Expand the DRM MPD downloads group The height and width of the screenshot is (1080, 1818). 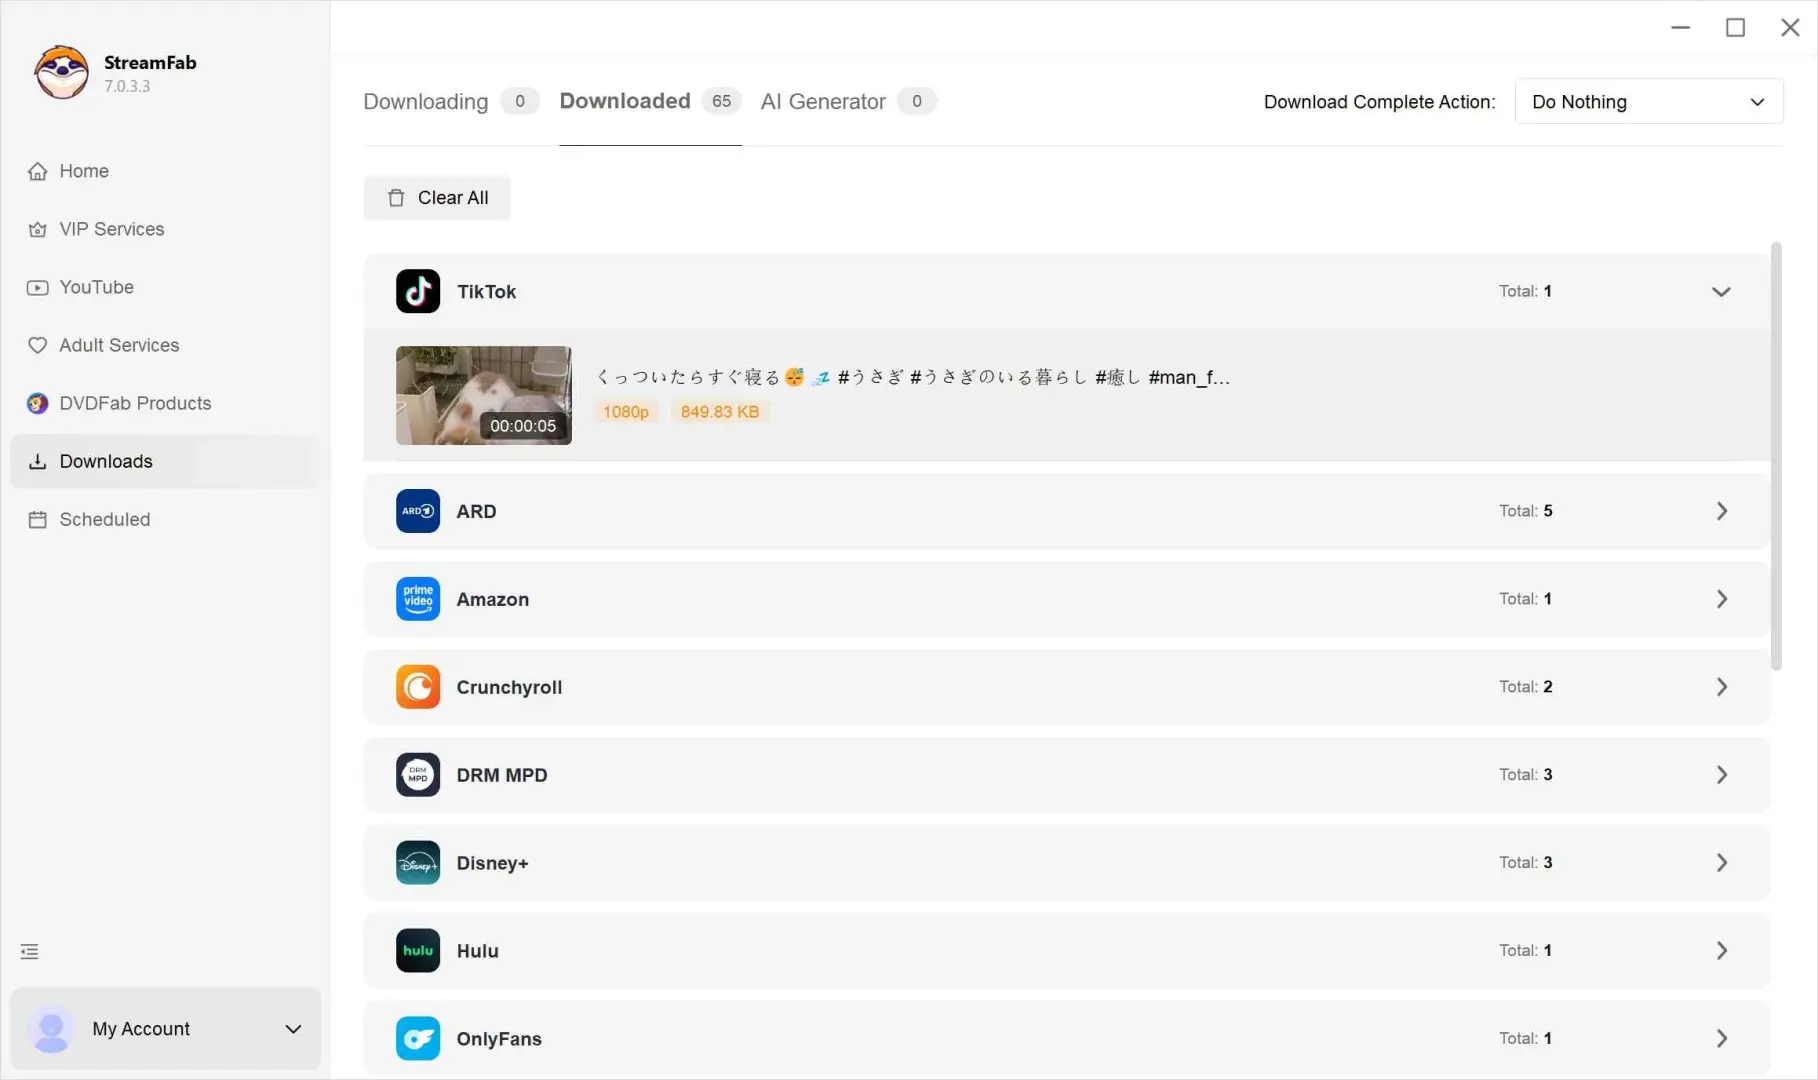pos(1722,775)
